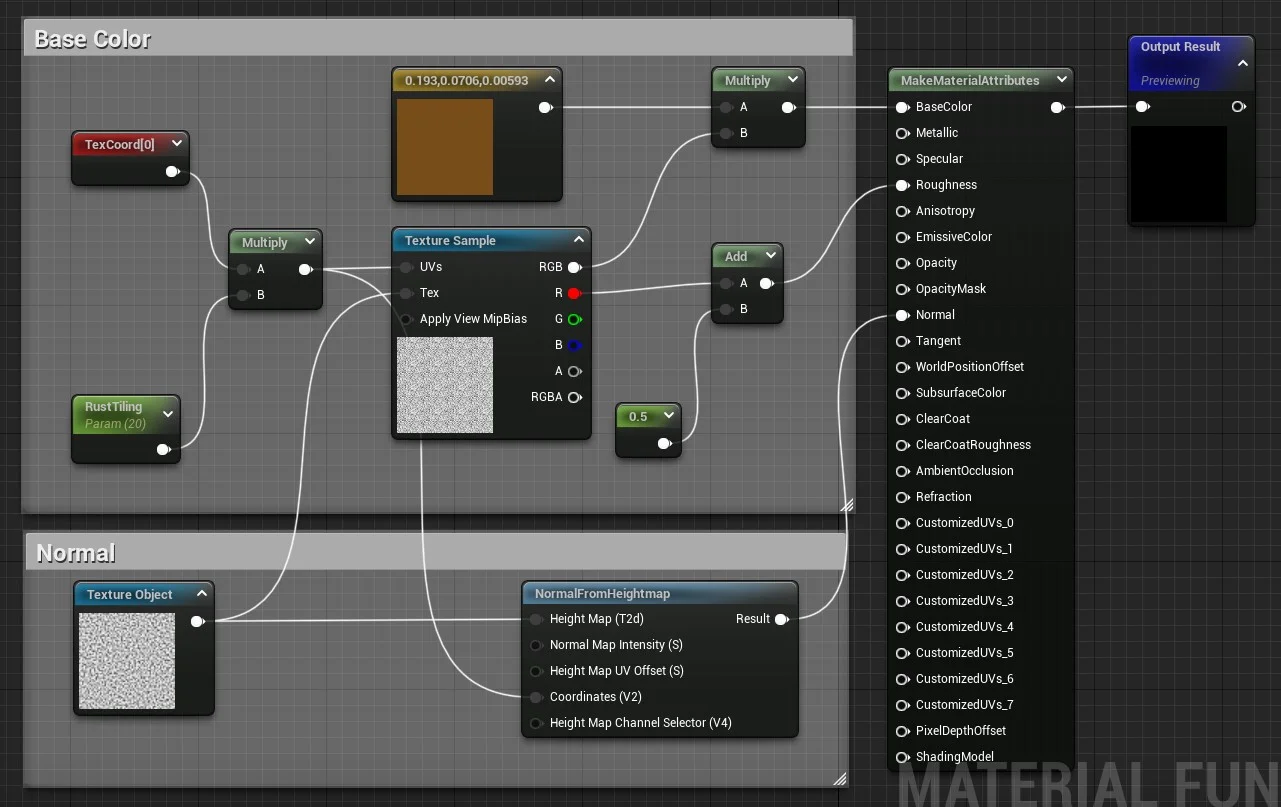
Task: Click the Output Result input pin
Action: [1143, 107]
